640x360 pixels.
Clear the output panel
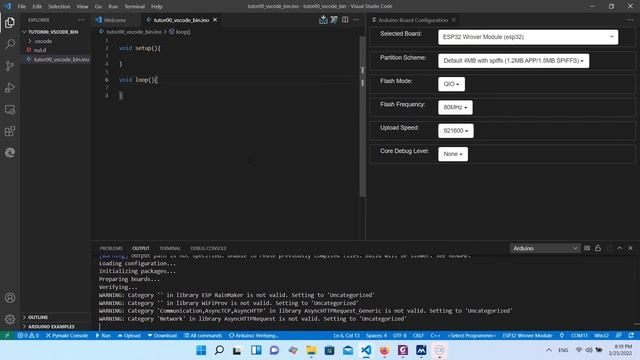pyautogui.click(x=587, y=248)
